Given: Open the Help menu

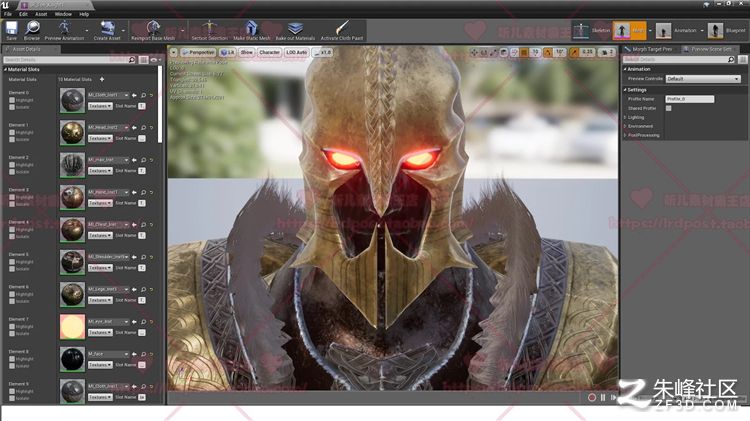Looking at the screenshot, I should pyautogui.click(x=84, y=14).
